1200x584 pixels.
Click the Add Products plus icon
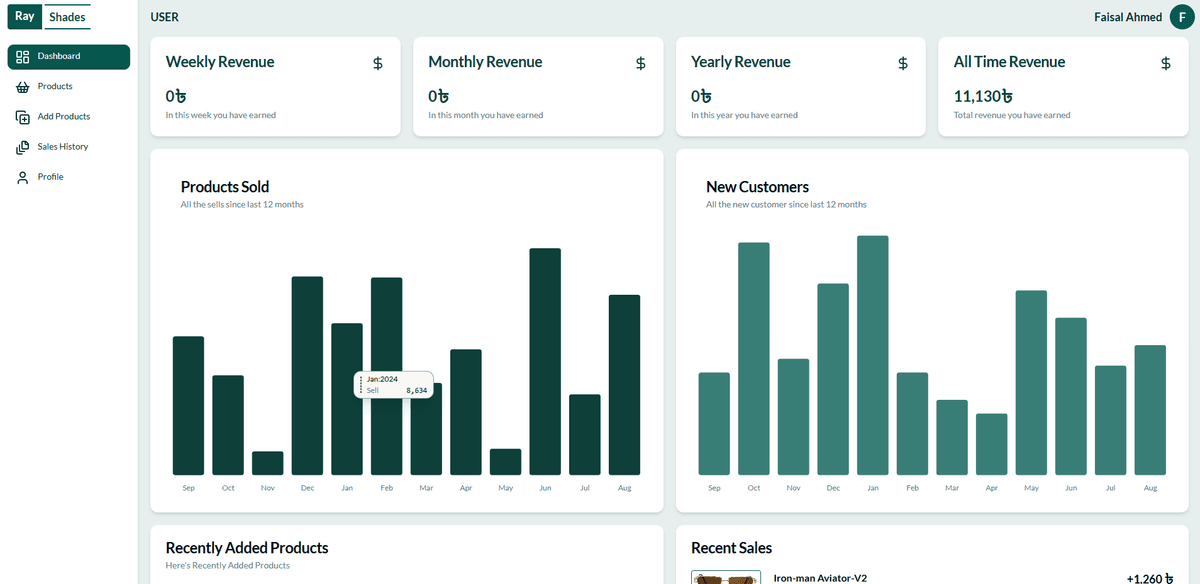click(x=23, y=117)
